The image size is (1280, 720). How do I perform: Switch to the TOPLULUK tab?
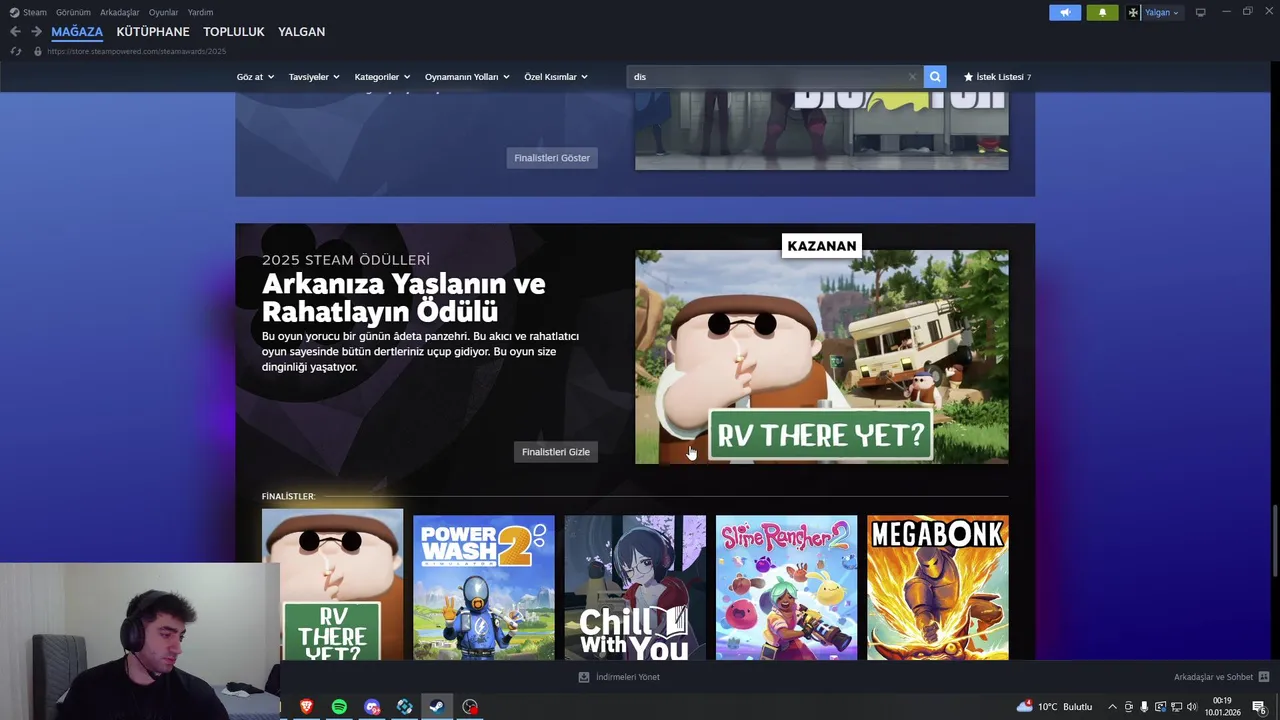234,32
